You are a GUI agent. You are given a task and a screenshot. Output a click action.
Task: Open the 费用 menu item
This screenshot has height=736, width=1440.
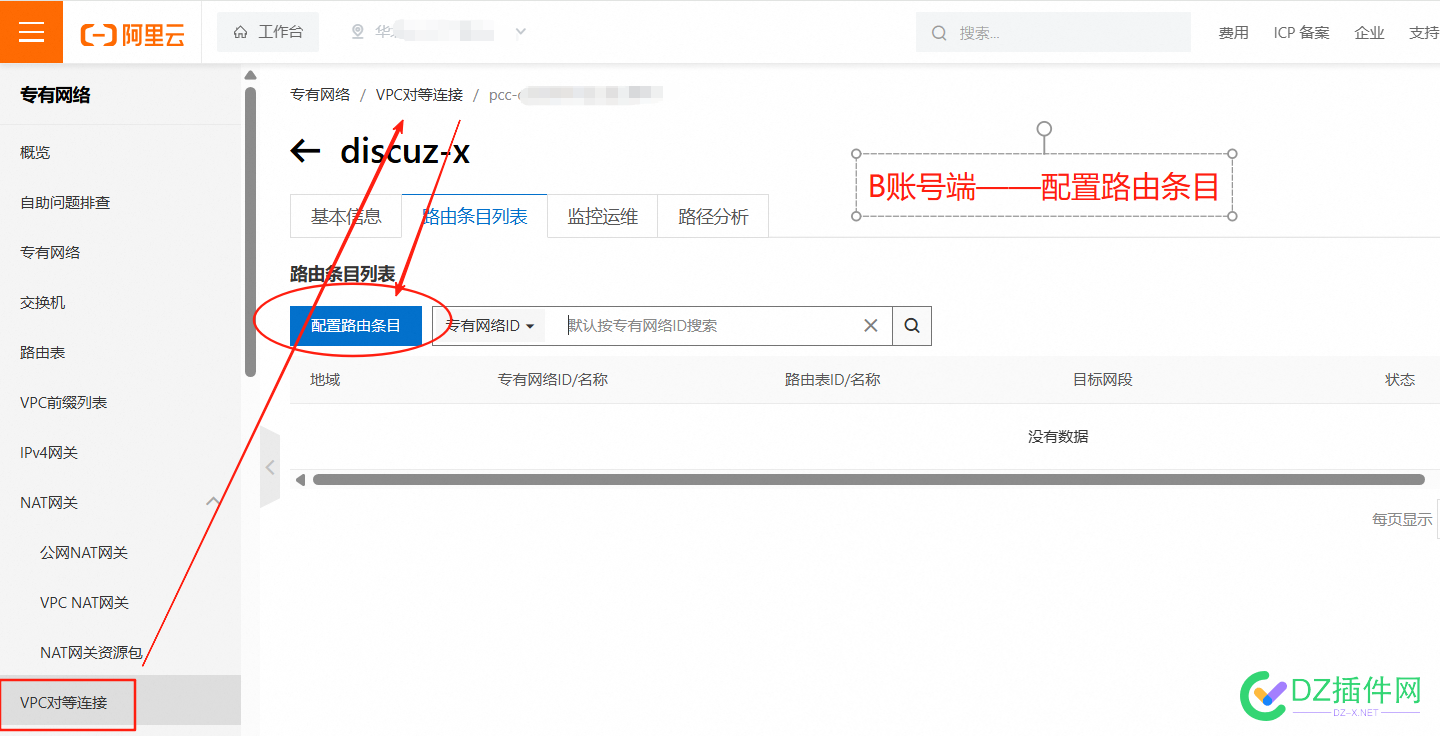[1234, 32]
